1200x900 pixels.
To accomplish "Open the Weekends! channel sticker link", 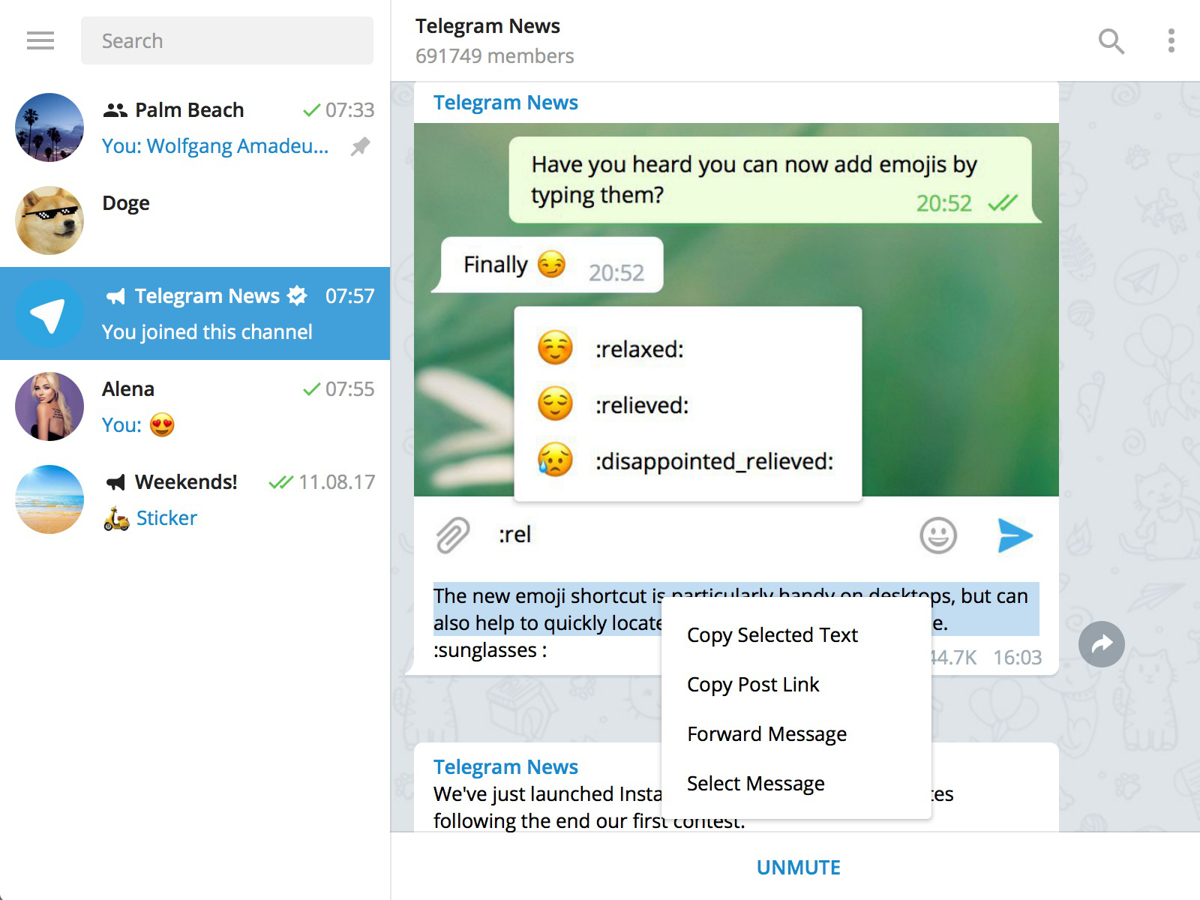I will pyautogui.click(x=166, y=518).
